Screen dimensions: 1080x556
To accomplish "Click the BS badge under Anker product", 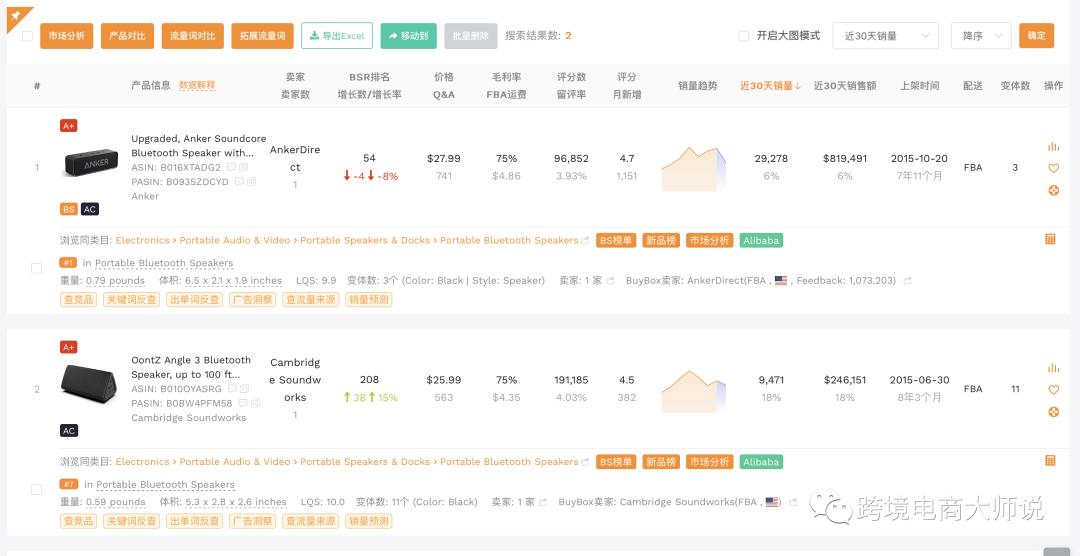I will pos(68,209).
